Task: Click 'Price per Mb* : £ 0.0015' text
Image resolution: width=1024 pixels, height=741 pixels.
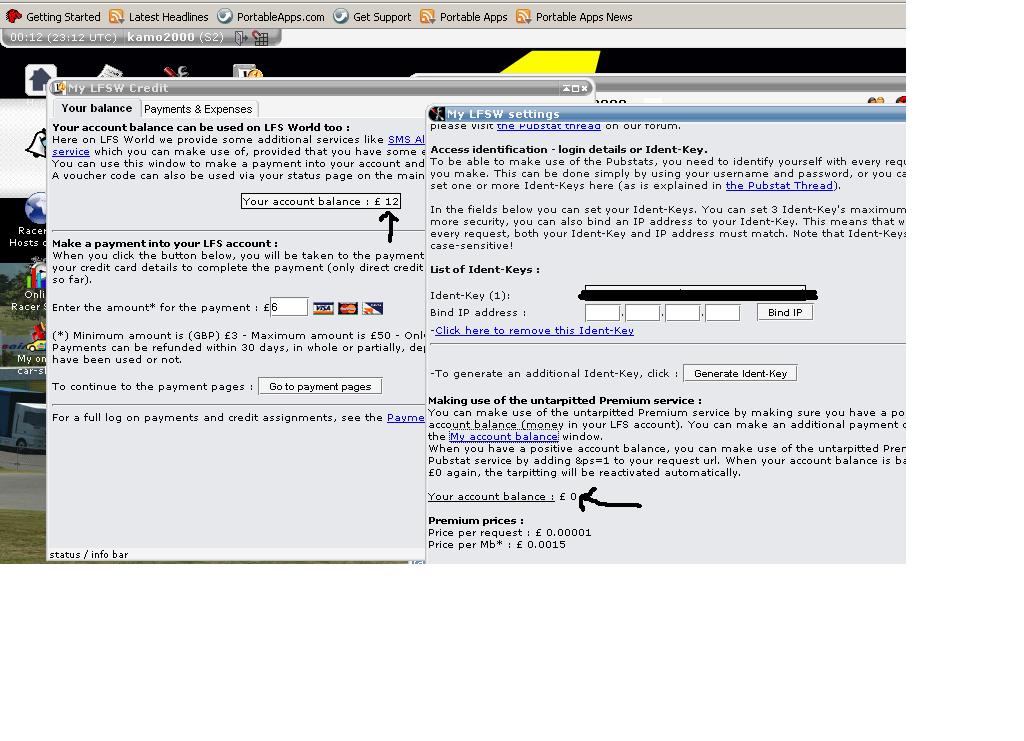Action: 497,545
